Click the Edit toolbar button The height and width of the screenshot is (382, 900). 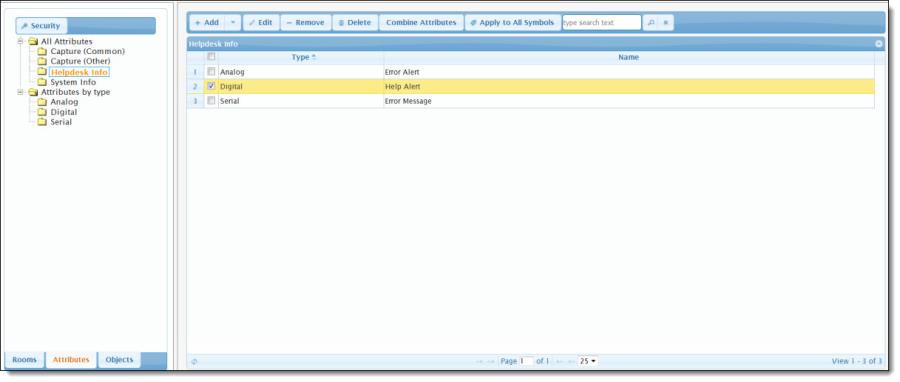(261, 23)
